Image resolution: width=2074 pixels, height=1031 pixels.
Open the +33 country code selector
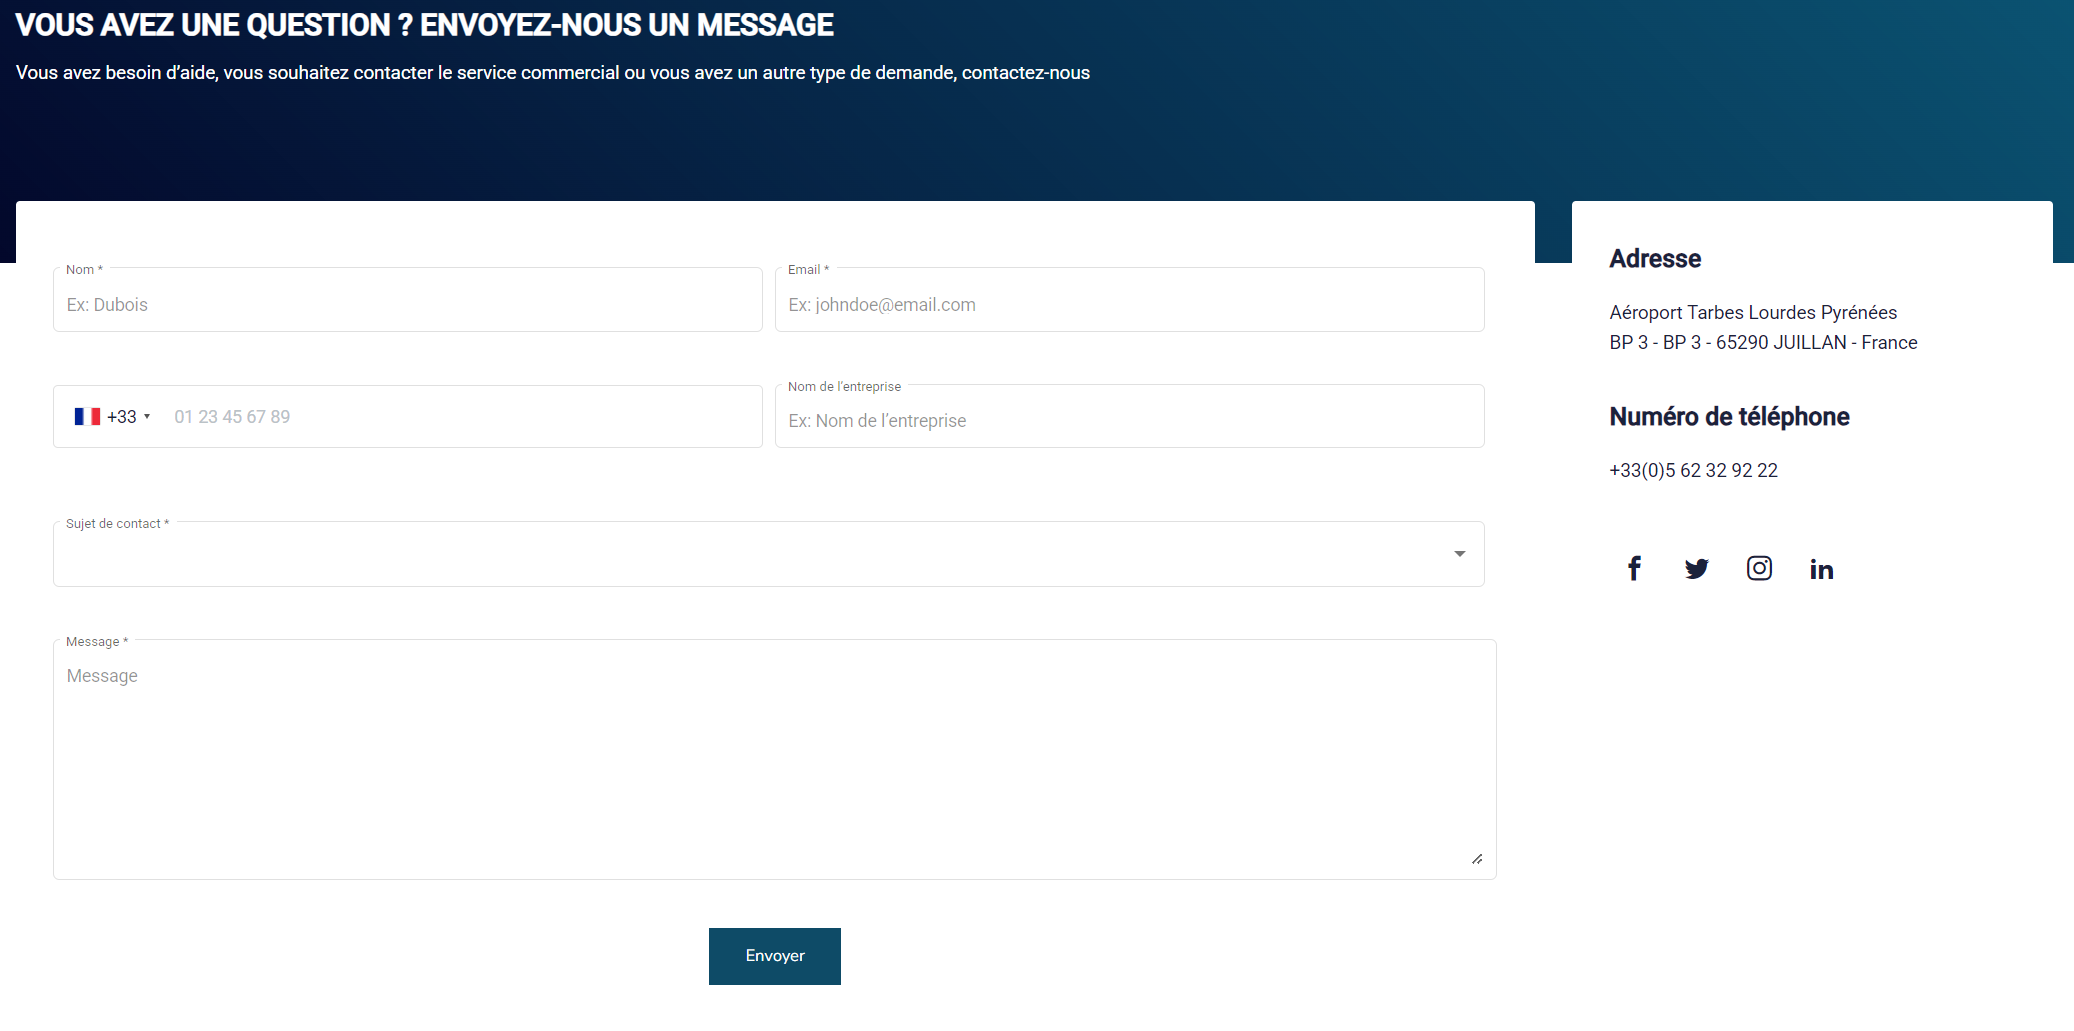coord(127,417)
